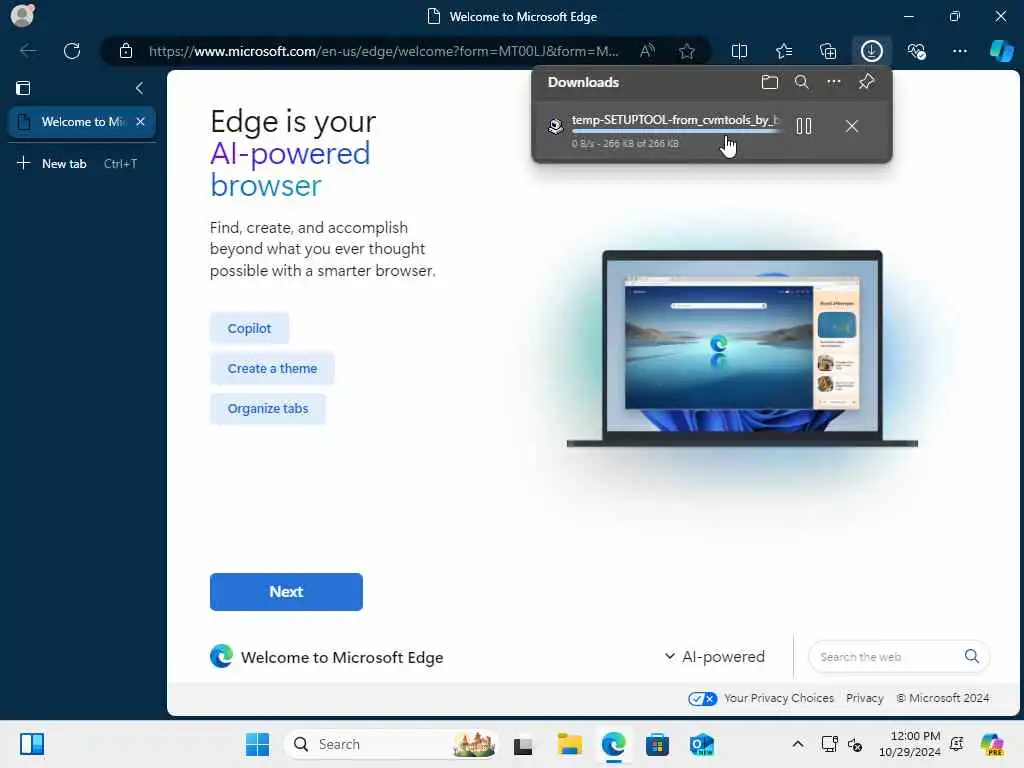Click the profile avatar icon
The image size is (1024, 768).
point(23,16)
